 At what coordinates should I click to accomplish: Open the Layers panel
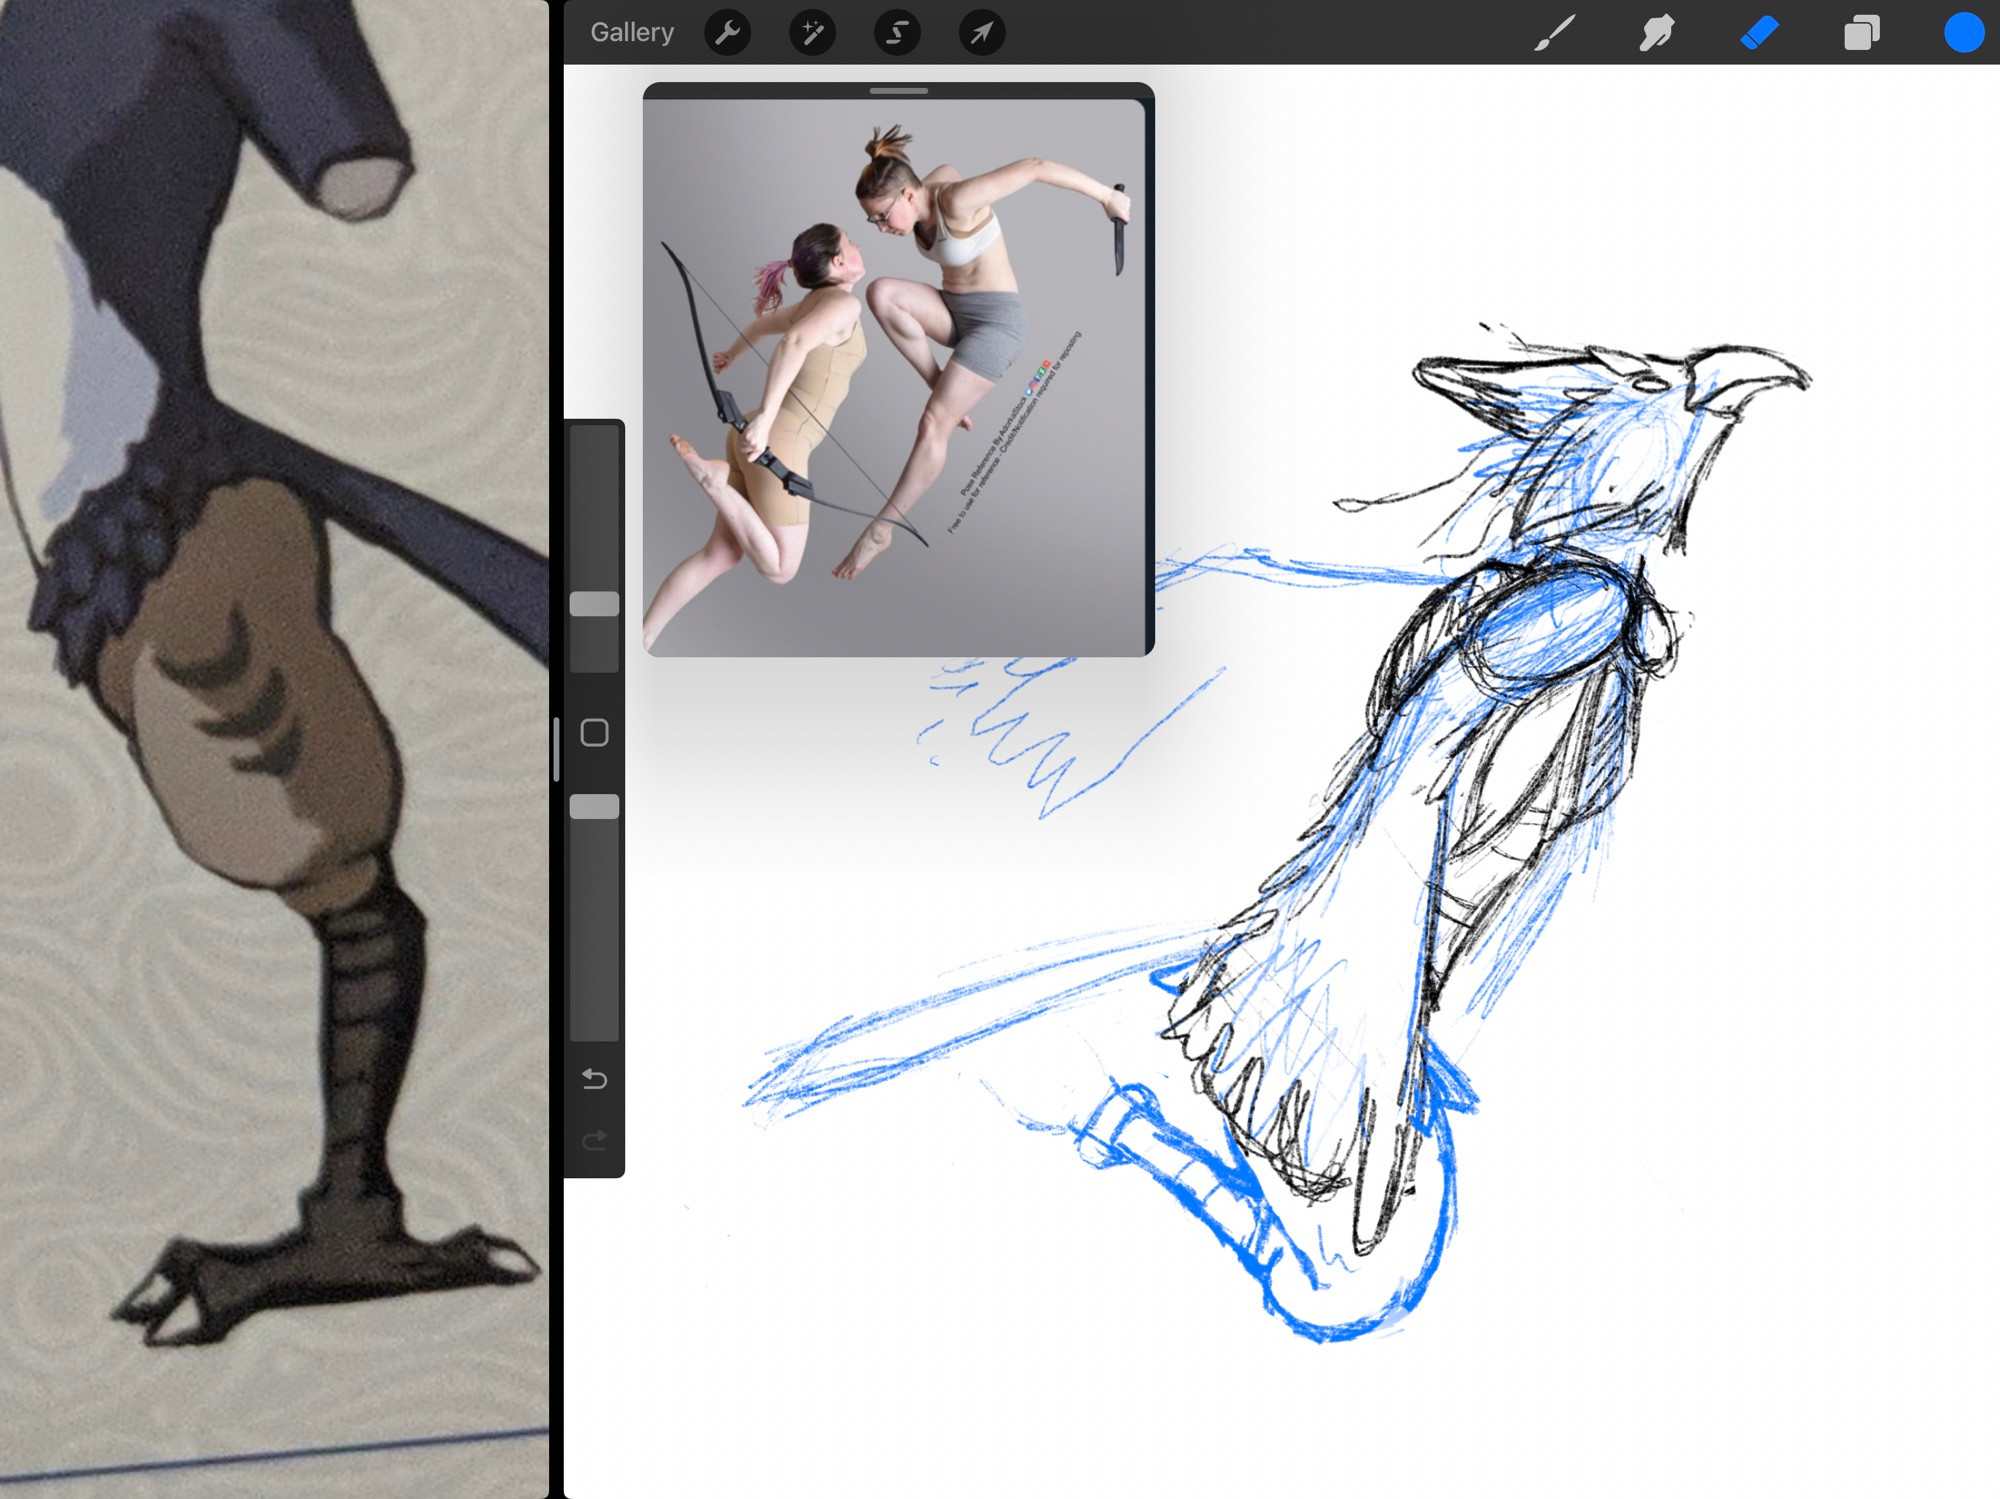(1862, 33)
